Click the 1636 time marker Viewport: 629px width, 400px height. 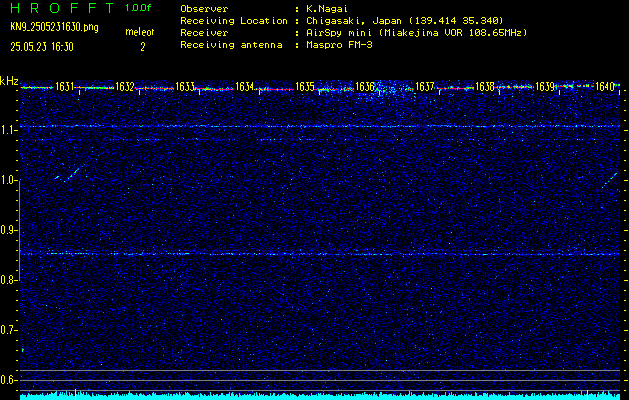tap(365, 87)
